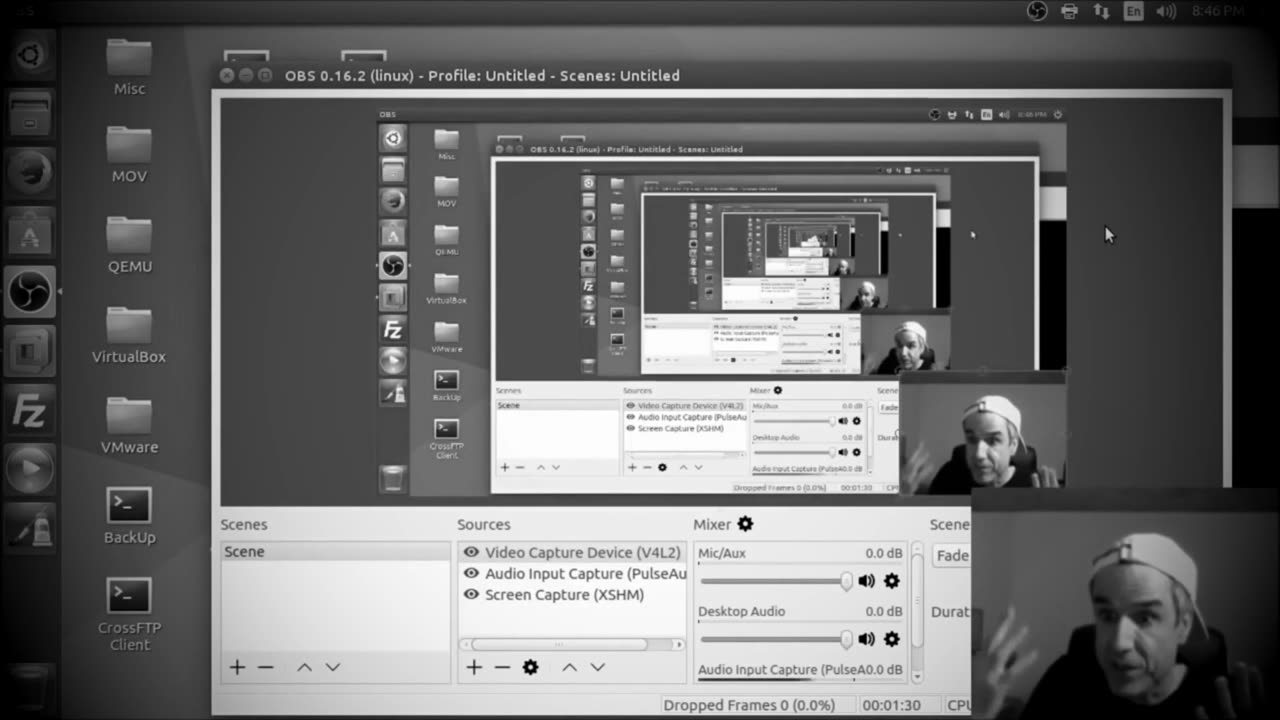Open source properties gear under Sources

531,667
